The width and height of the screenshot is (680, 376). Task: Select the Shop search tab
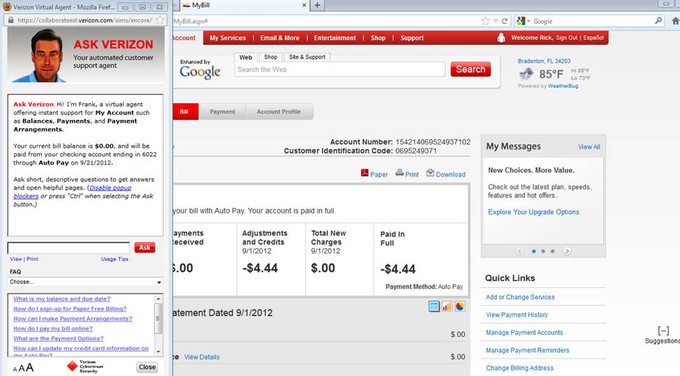click(x=271, y=57)
